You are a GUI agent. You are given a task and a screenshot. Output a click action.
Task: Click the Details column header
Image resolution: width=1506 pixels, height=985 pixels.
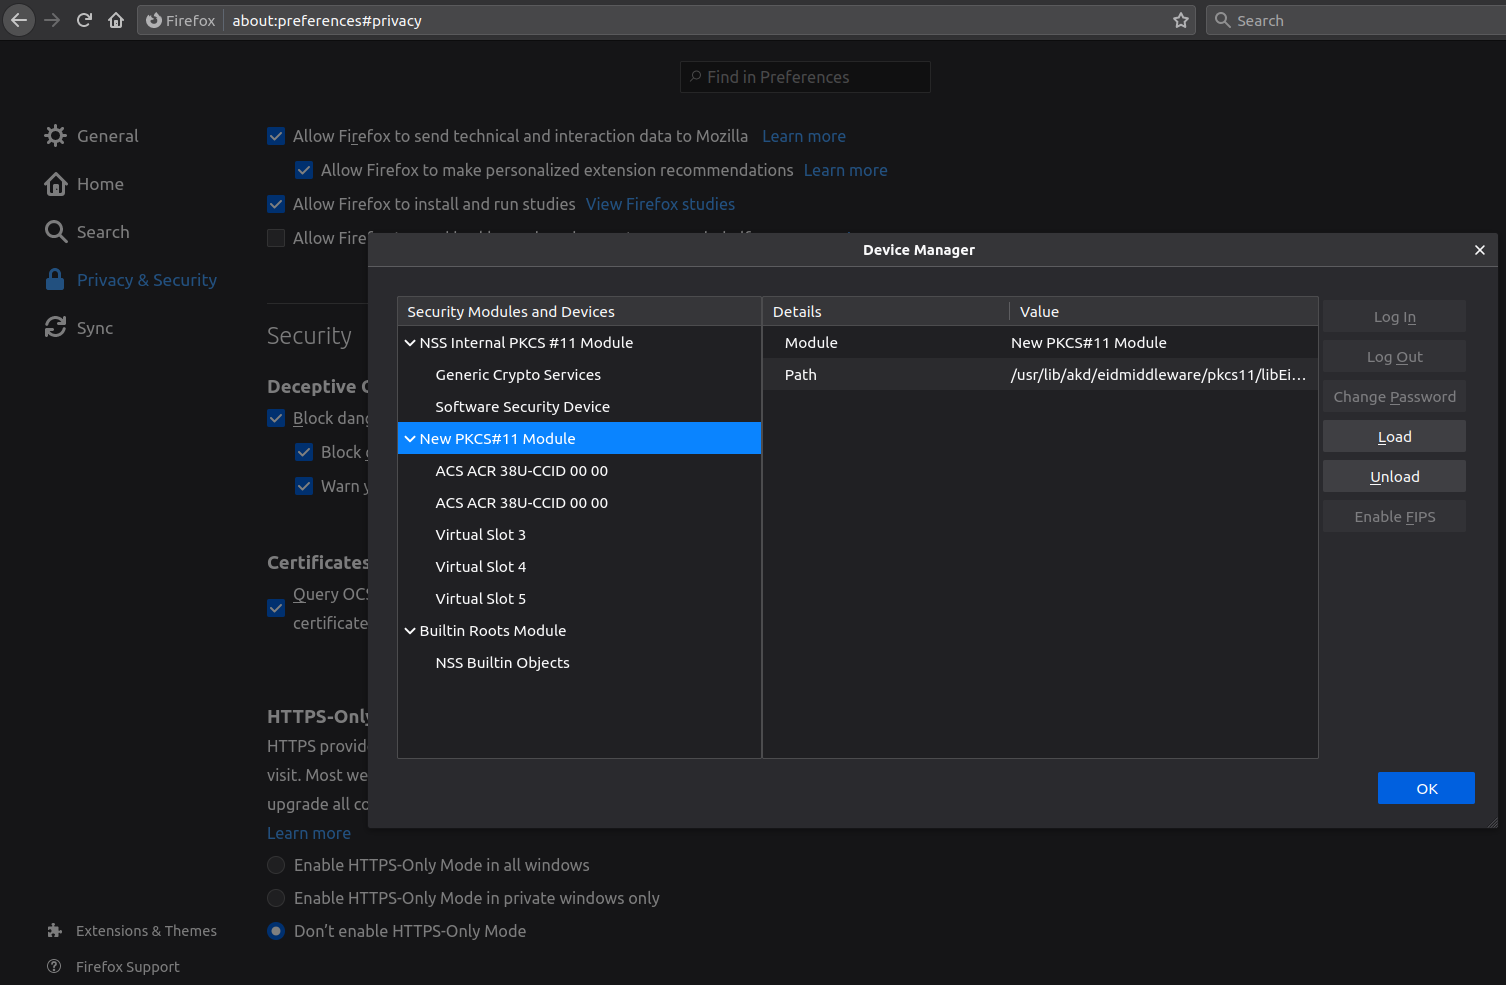886,312
